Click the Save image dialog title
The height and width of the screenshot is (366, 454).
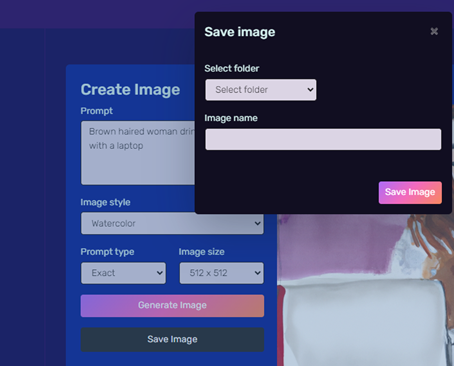(240, 32)
